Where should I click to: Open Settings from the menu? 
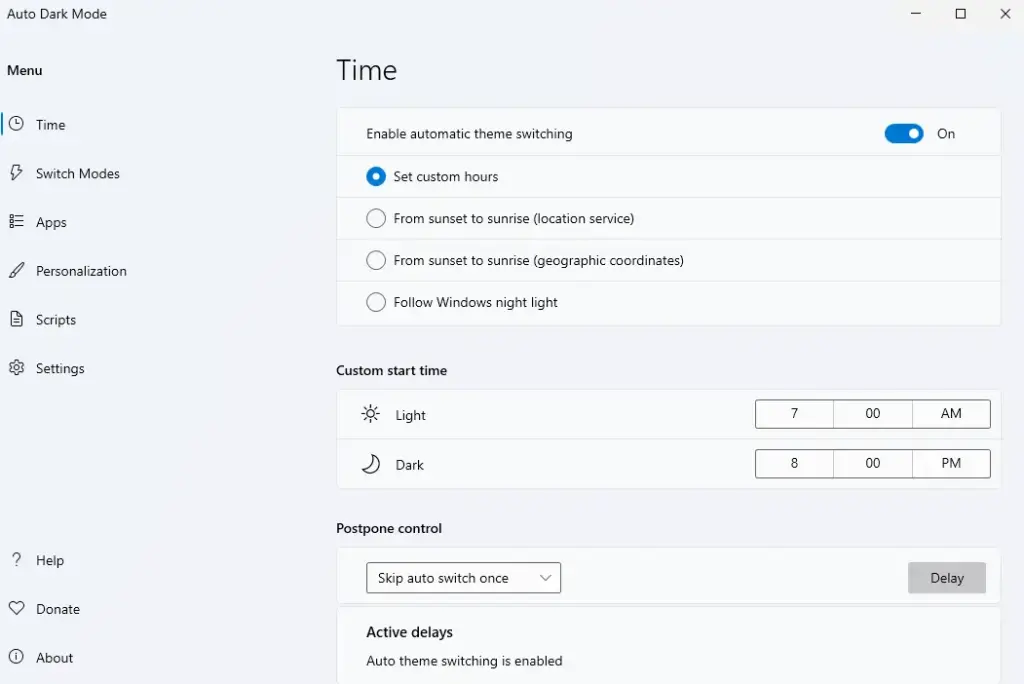[60, 368]
